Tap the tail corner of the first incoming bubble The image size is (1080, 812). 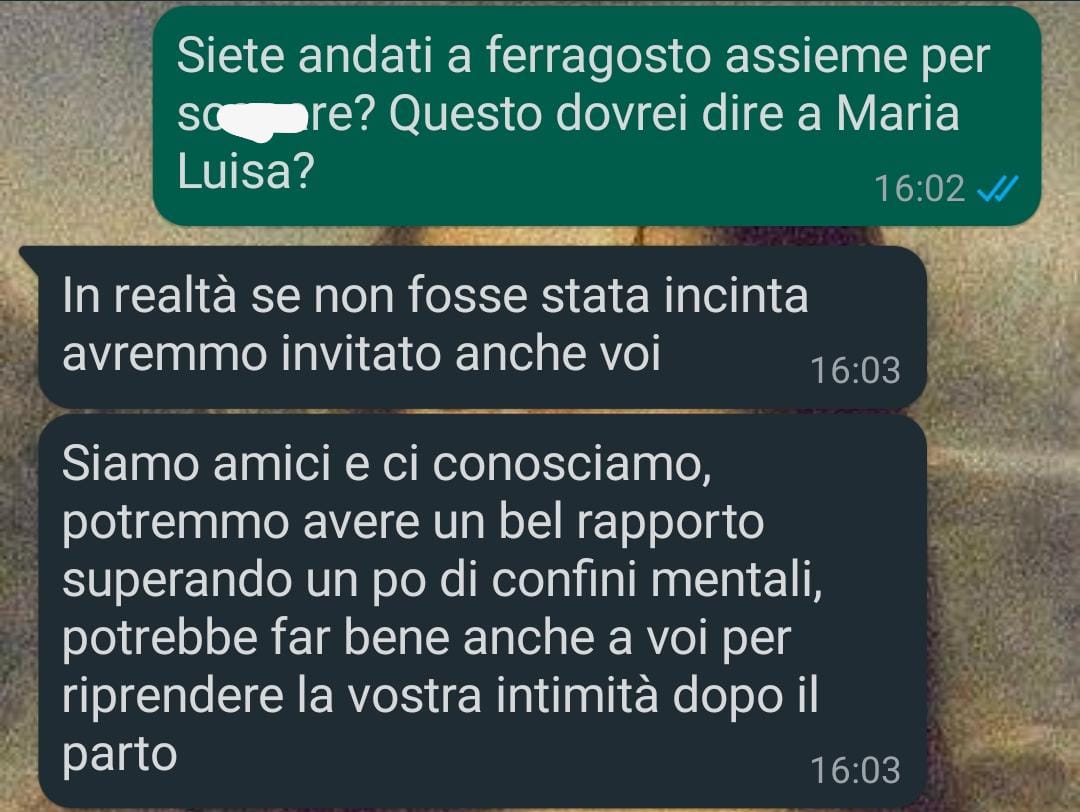[30, 258]
